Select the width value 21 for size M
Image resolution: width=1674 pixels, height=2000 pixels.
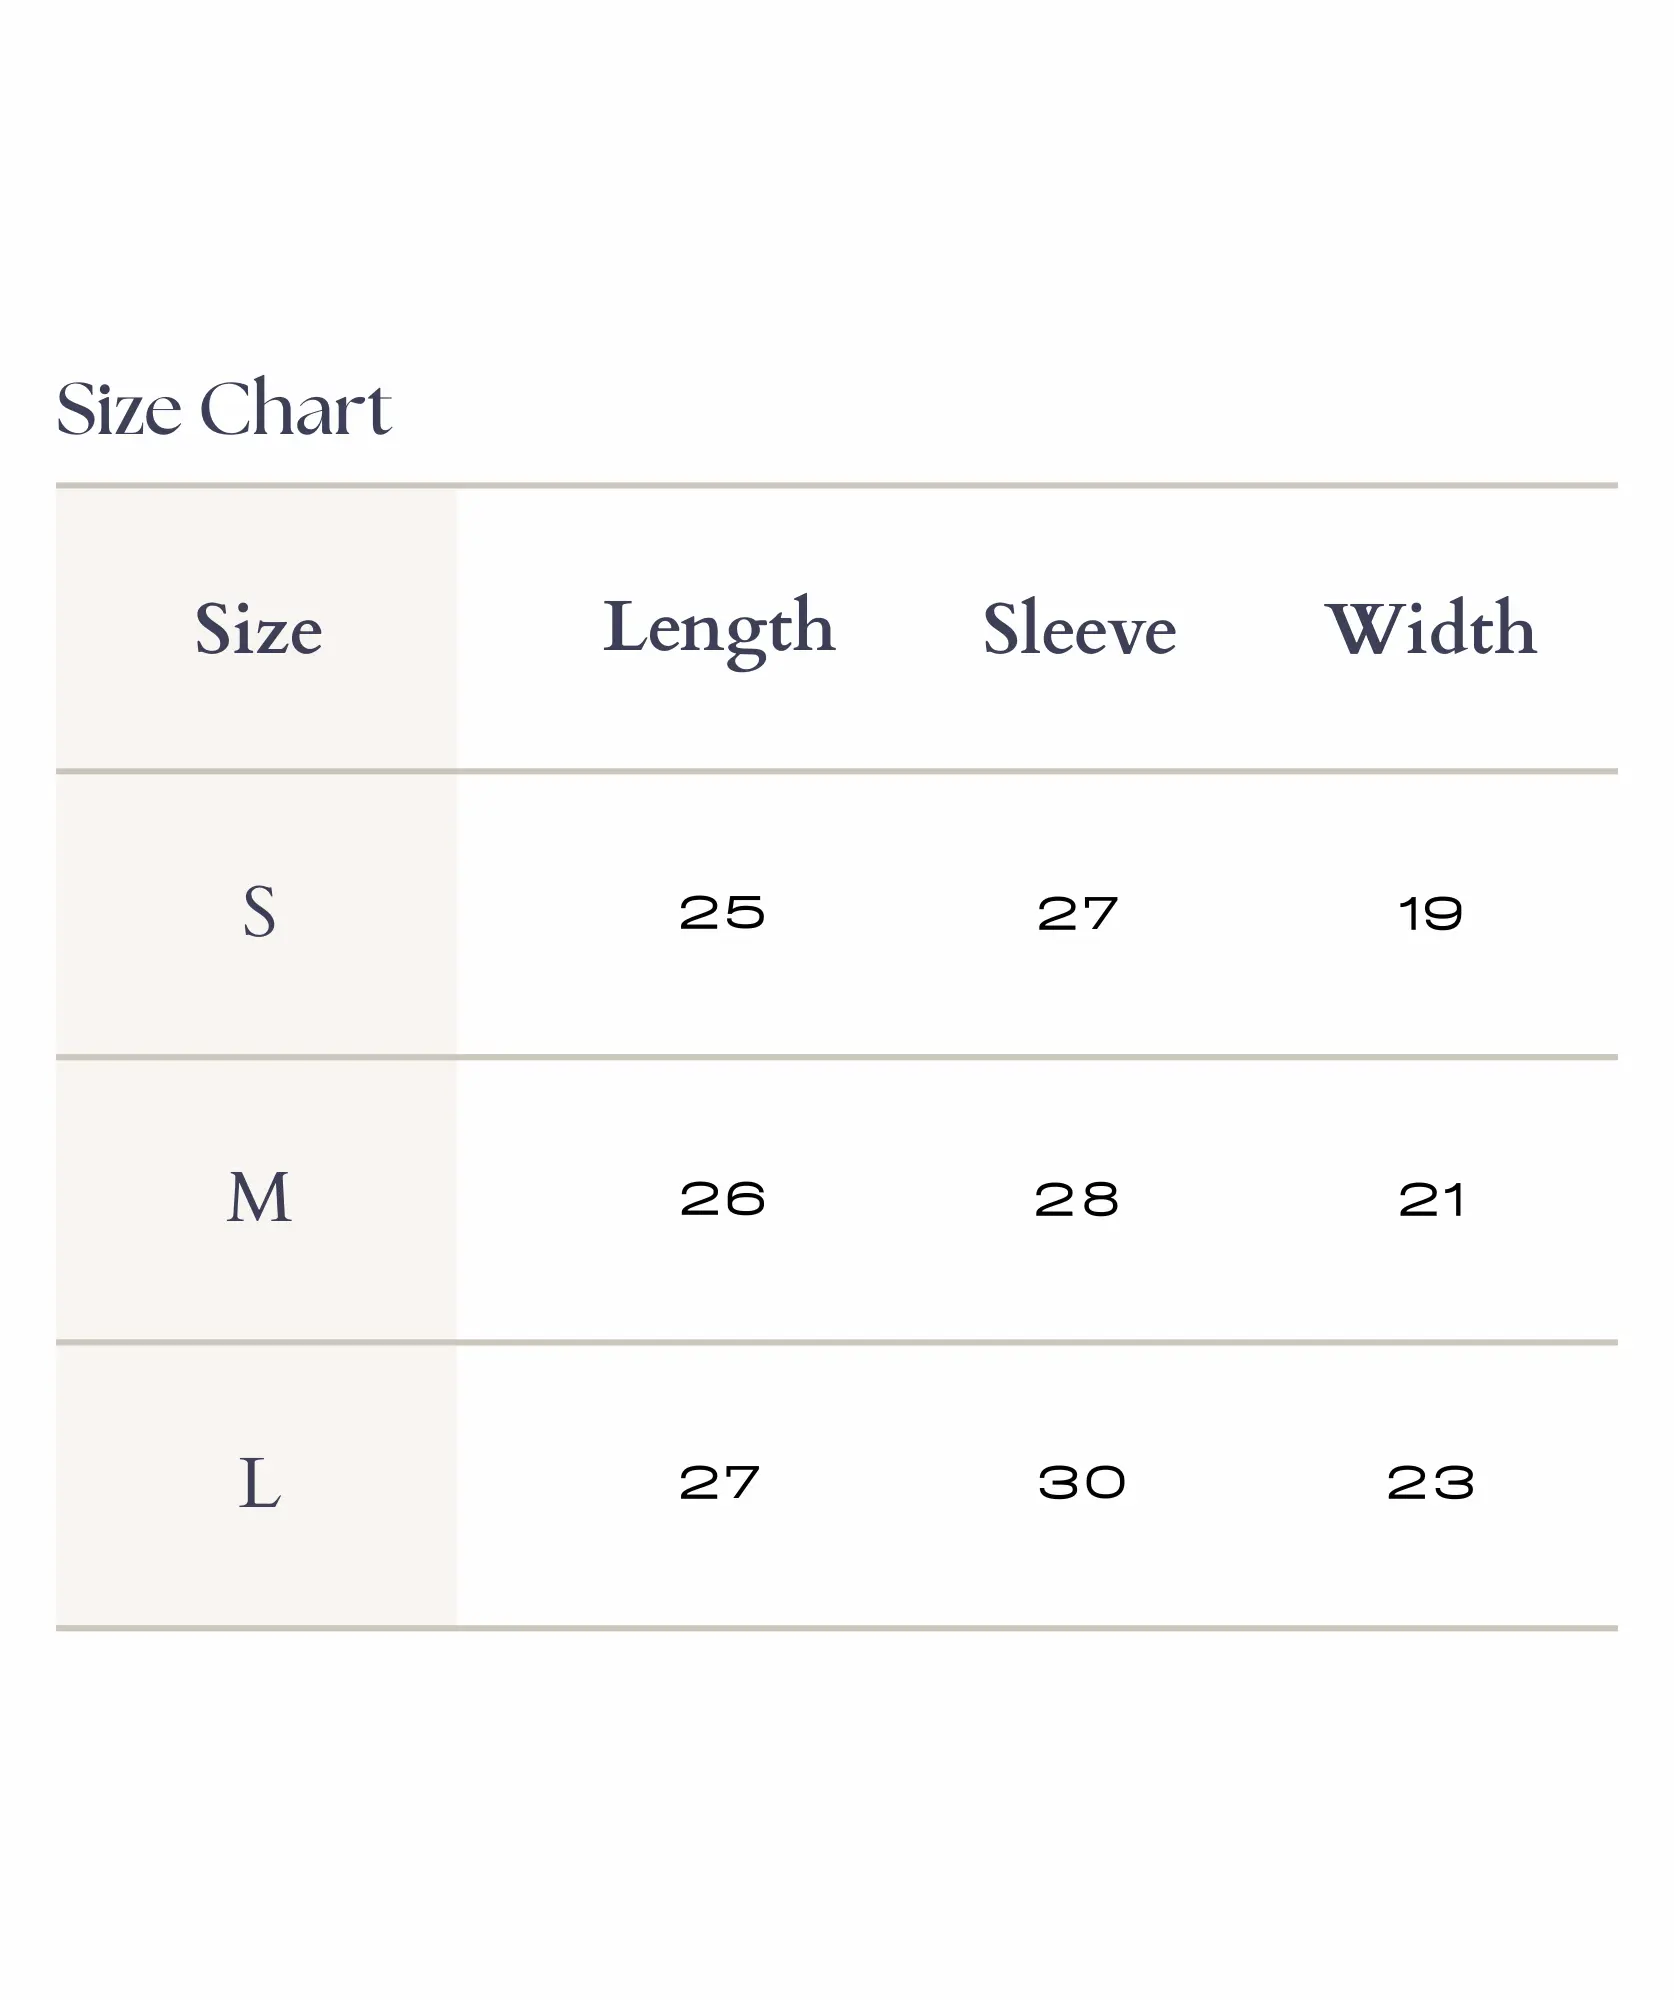[1431, 1199]
